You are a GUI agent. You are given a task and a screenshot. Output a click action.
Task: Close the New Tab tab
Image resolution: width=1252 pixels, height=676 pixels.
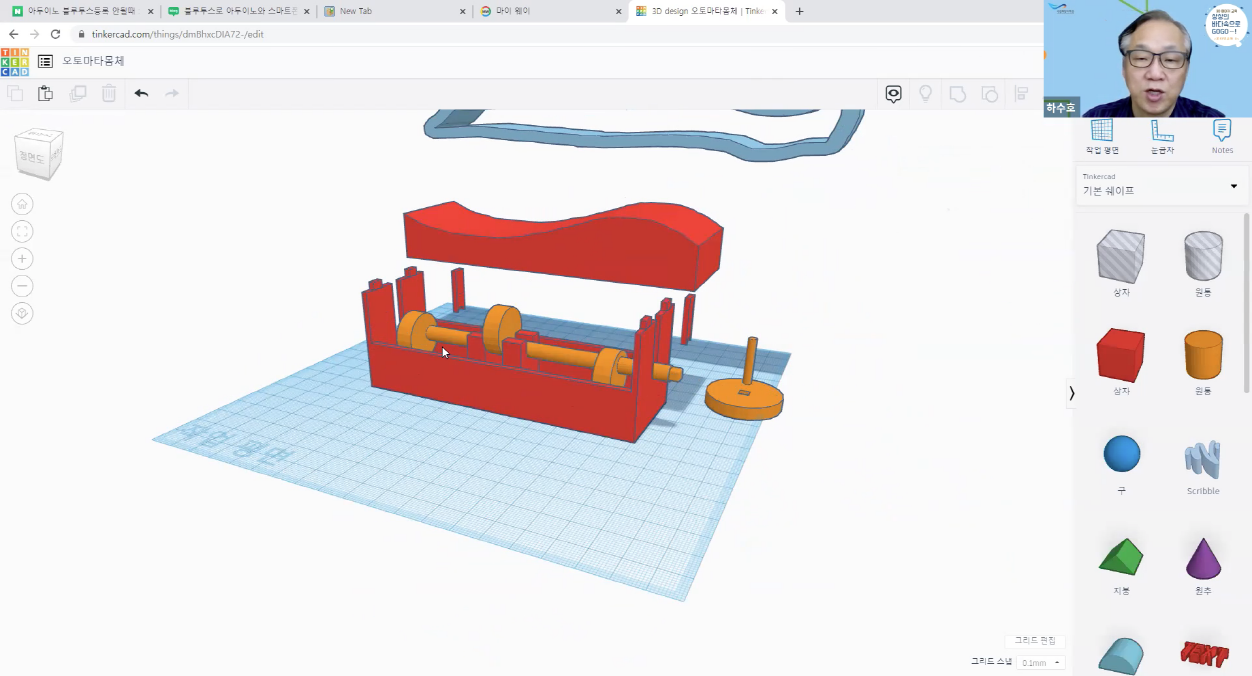462,11
